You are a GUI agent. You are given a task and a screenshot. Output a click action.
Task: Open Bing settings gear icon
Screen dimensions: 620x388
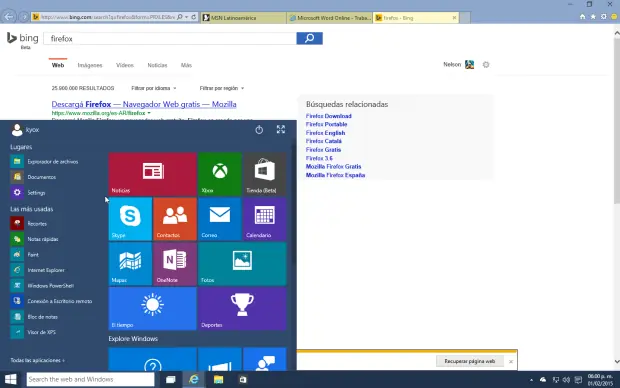coord(486,64)
